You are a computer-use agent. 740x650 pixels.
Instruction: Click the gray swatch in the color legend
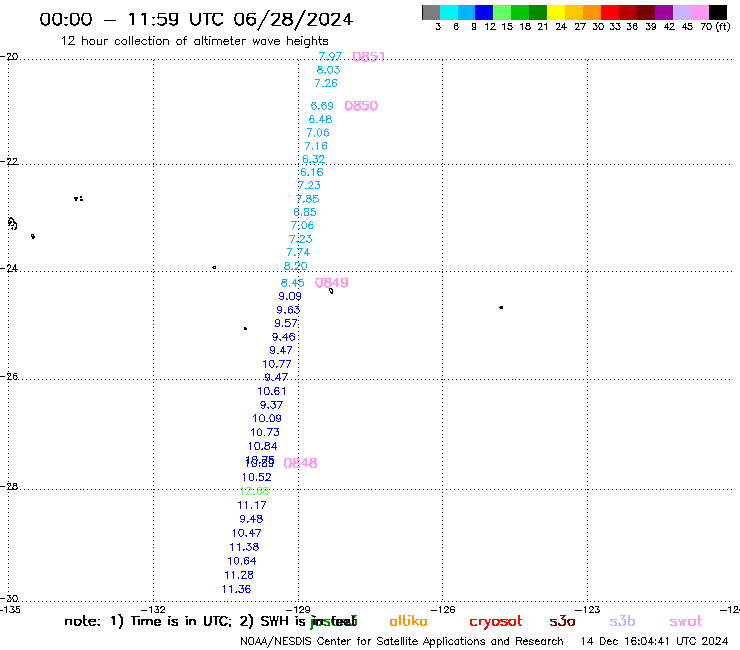[x=431, y=12]
